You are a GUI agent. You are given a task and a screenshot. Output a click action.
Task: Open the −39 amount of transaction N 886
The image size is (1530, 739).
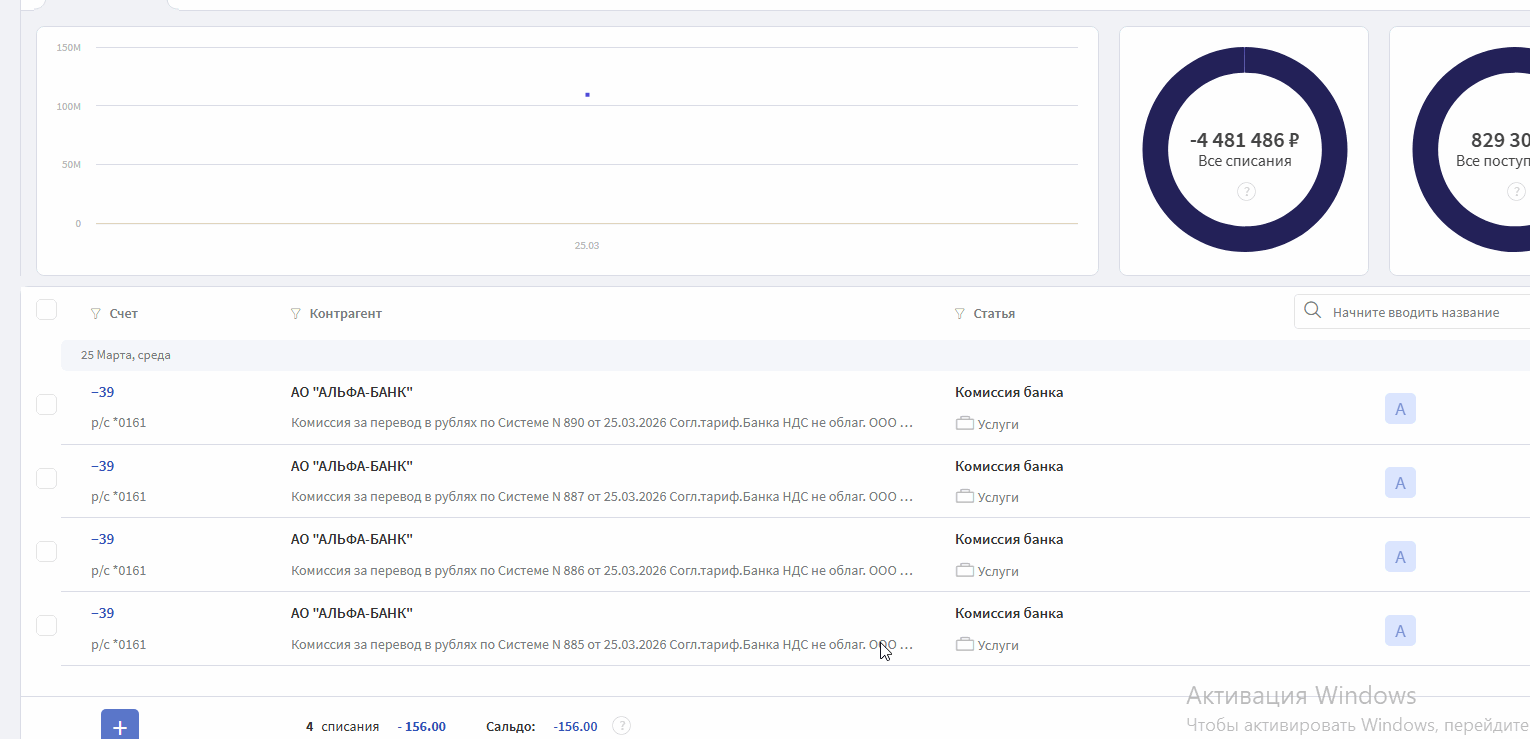[x=102, y=539]
